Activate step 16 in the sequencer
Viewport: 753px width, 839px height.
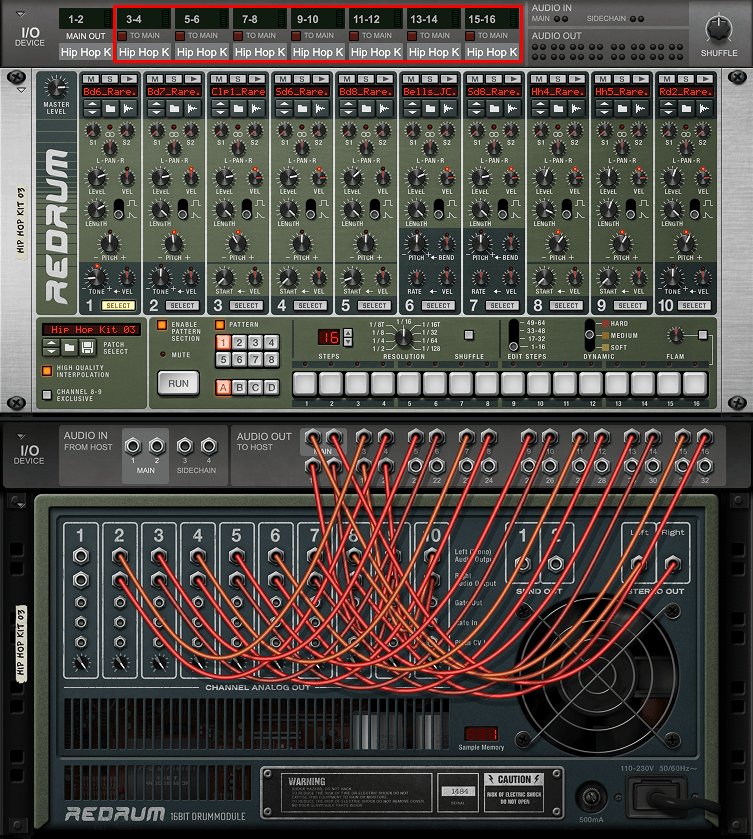(x=695, y=384)
